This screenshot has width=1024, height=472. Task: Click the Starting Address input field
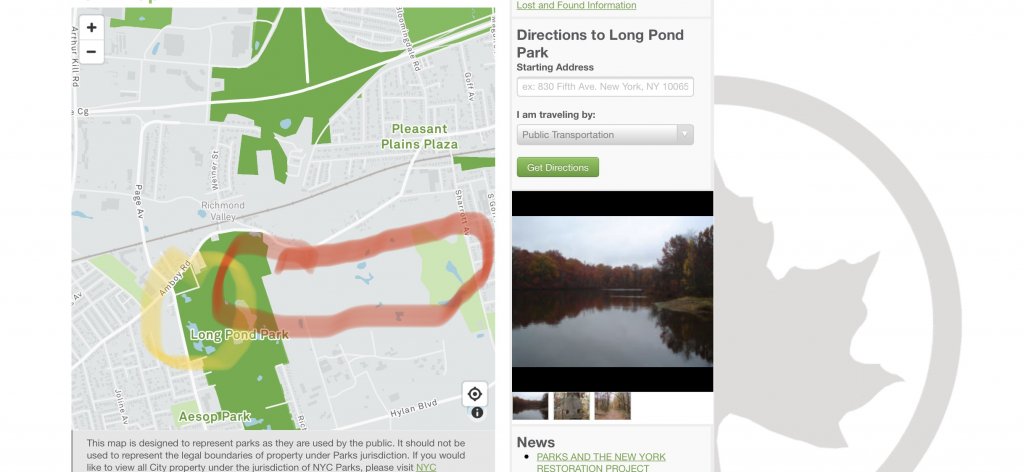pyautogui.click(x=605, y=87)
